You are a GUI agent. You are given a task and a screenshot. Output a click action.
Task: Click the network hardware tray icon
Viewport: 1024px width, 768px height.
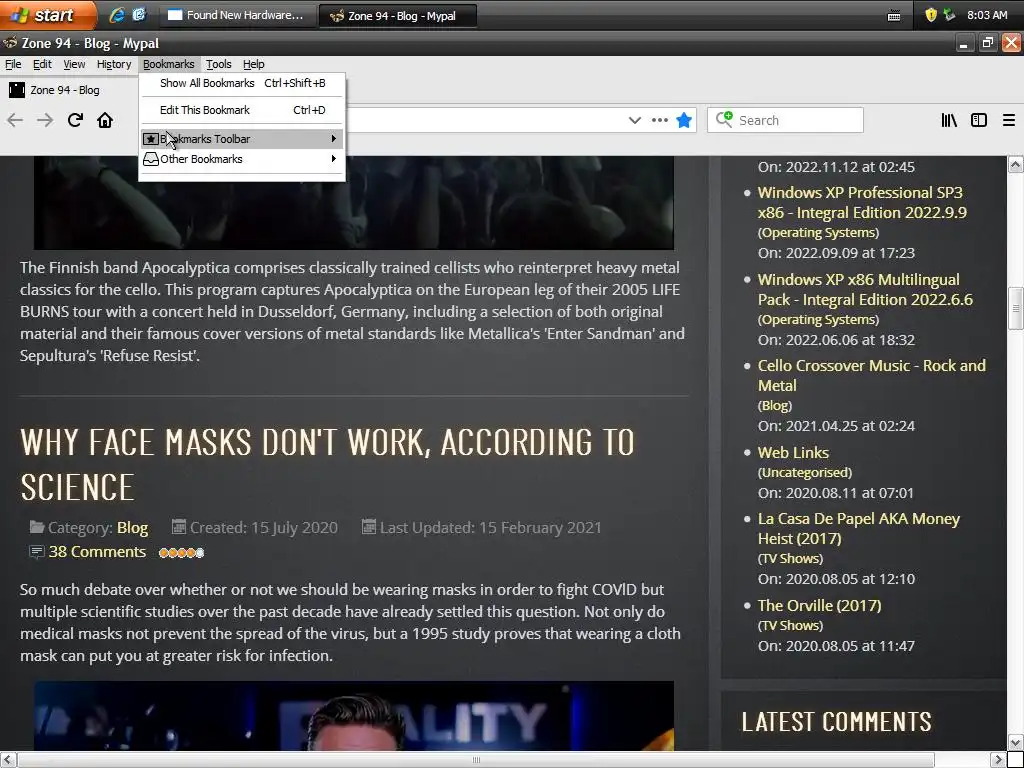click(949, 15)
